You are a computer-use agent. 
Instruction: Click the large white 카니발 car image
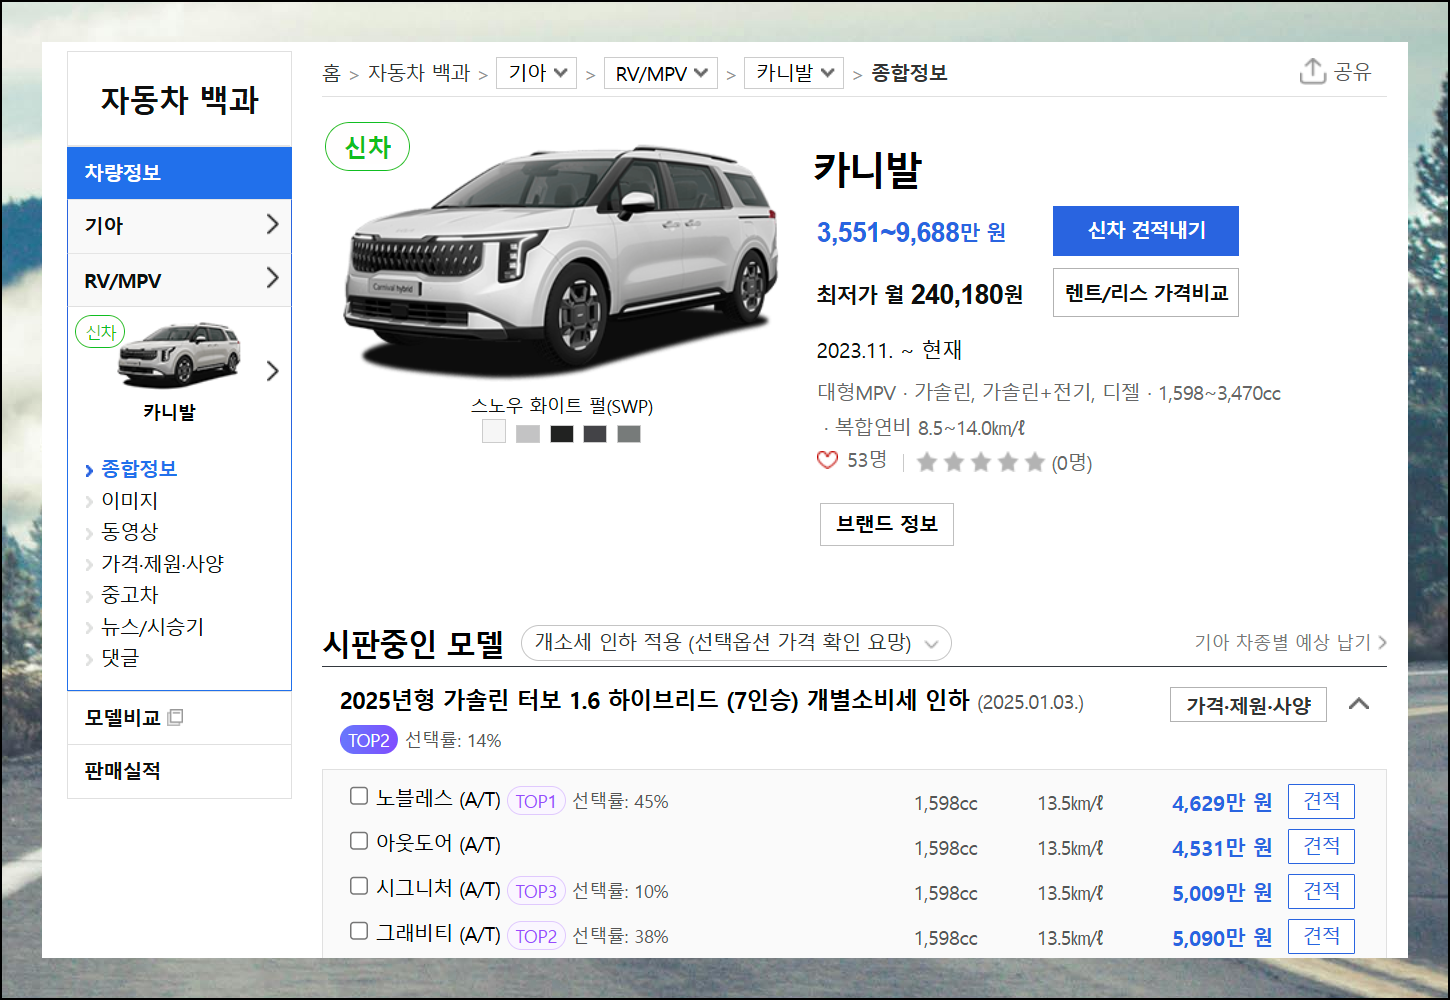(x=561, y=260)
